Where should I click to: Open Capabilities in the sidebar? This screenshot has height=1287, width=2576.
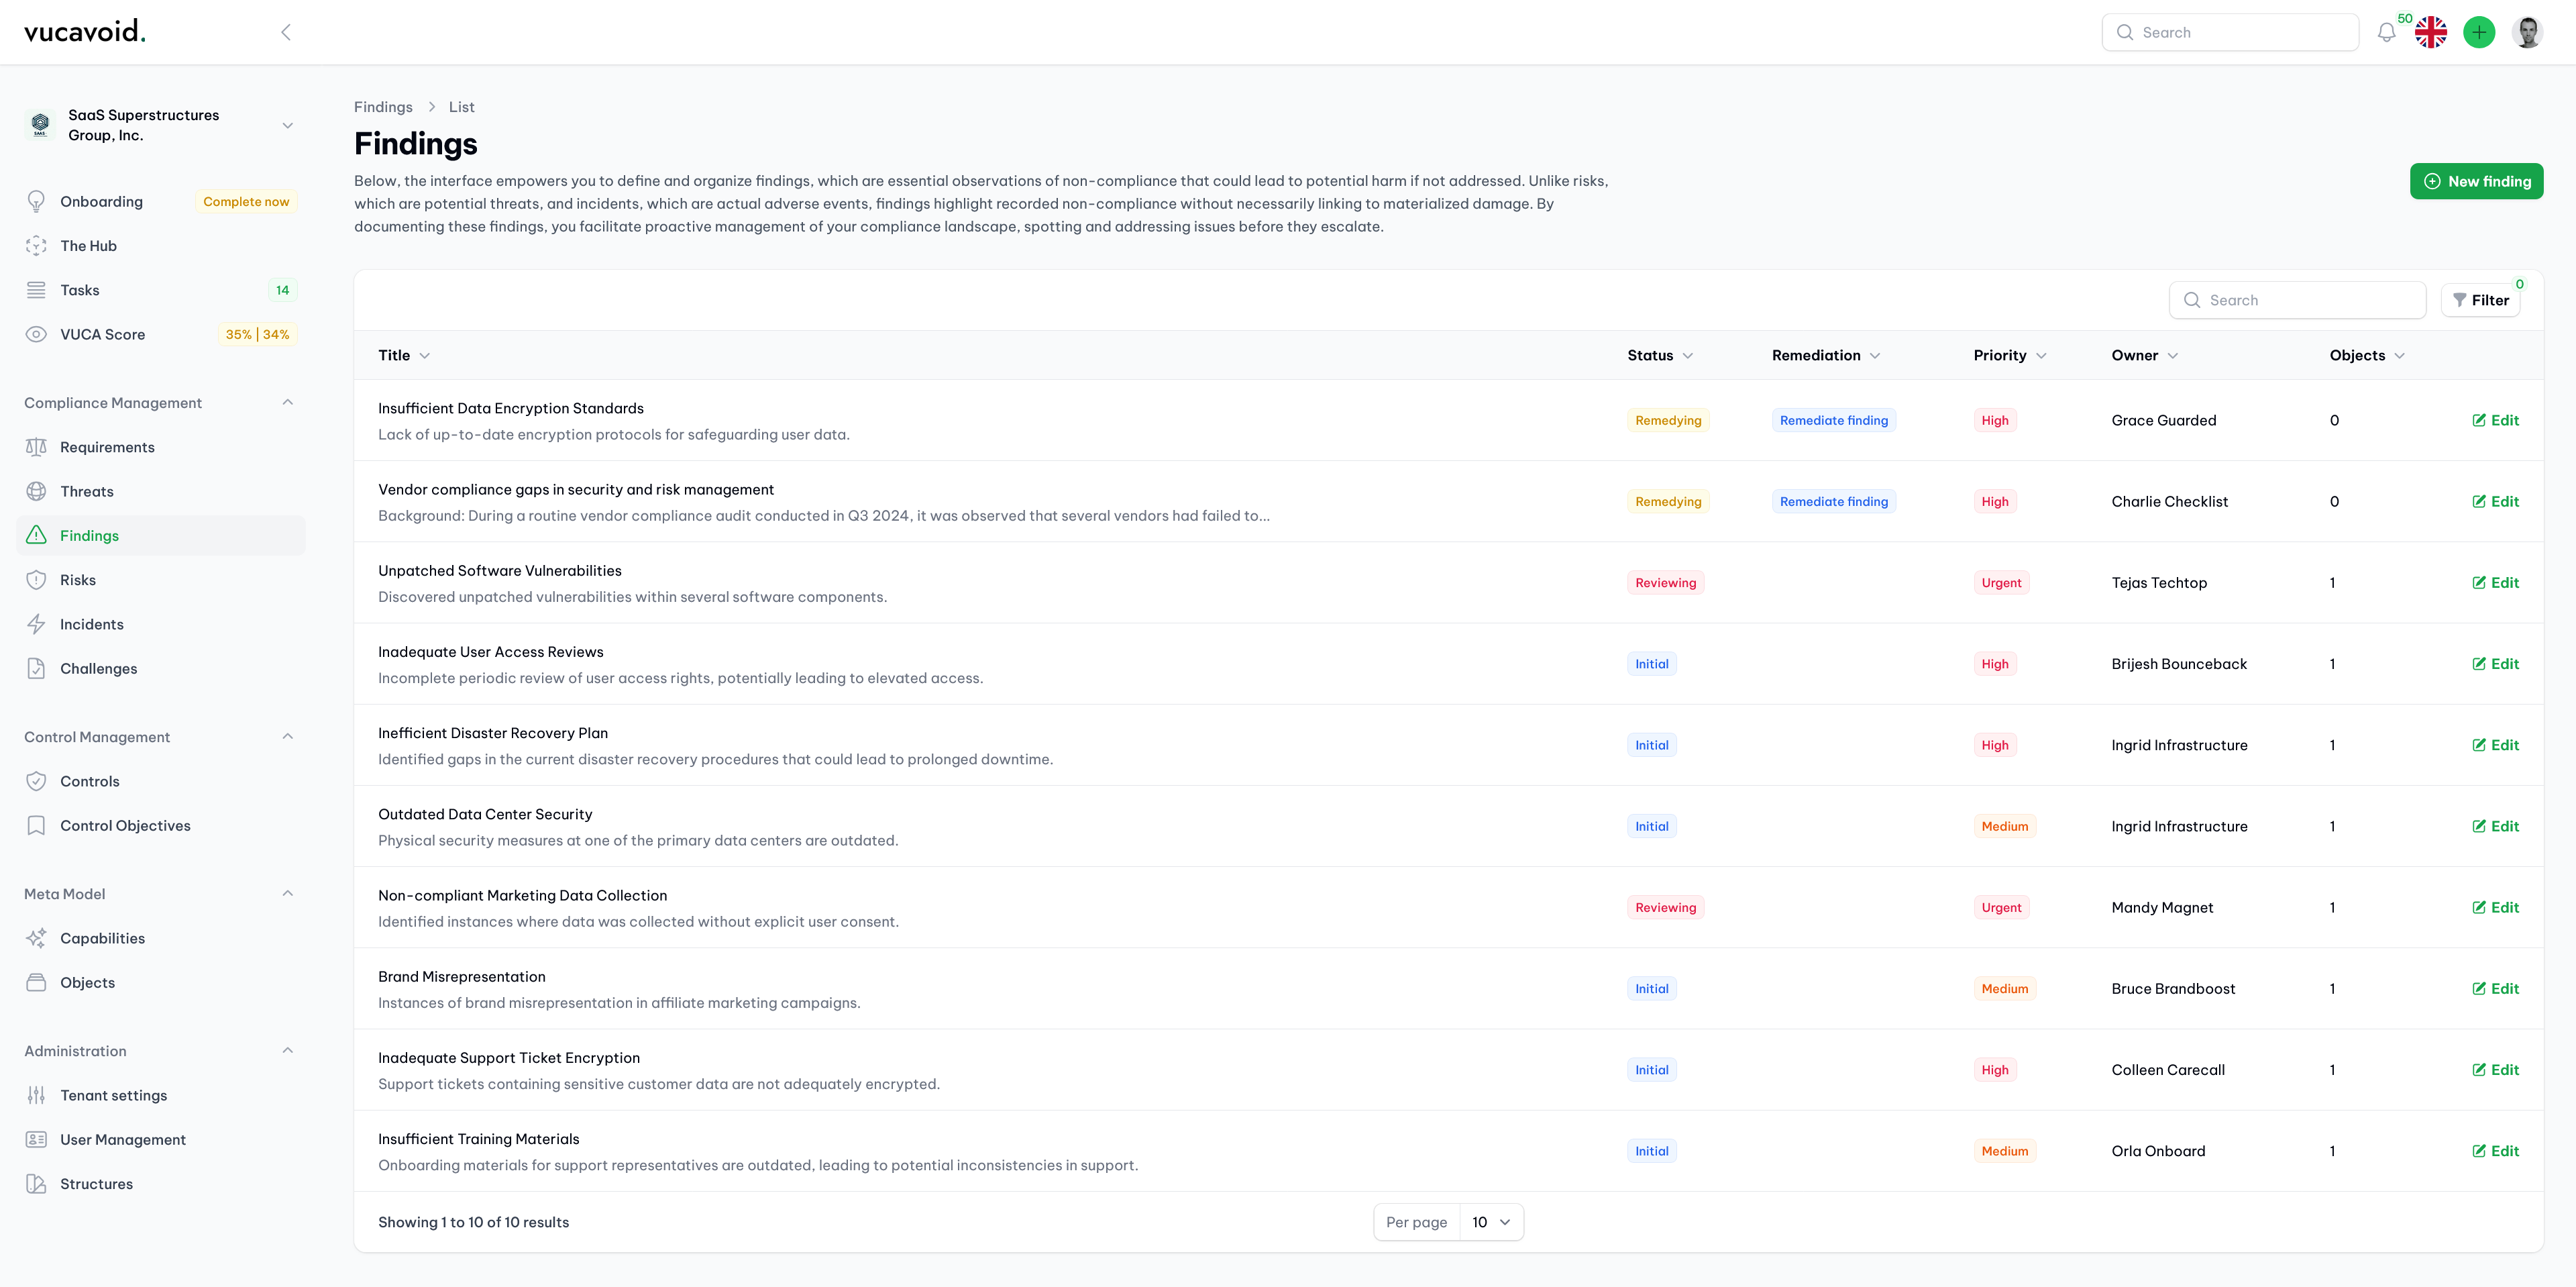coord(102,938)
